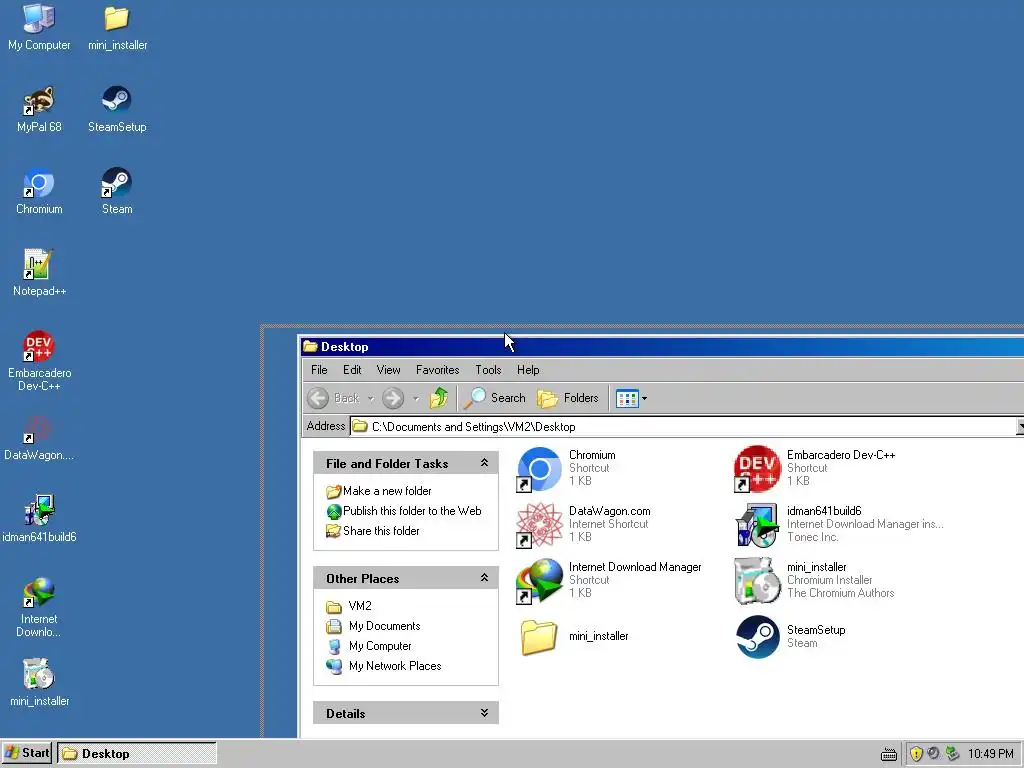Image resolution: width=1024 pixels, height=768 pixels.
Task: Click the network connection tray icon
Action: coord(953,754)
